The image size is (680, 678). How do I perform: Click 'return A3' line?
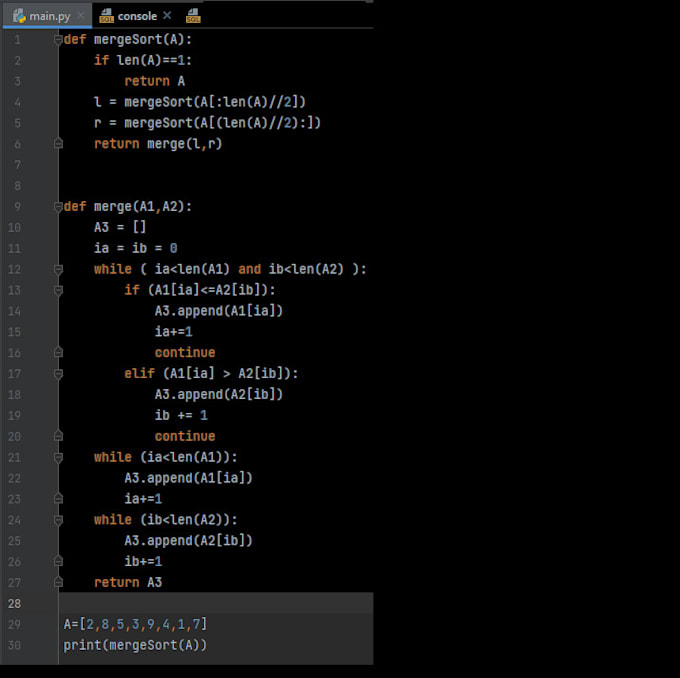pyautogui.click(x=128, y=582)
